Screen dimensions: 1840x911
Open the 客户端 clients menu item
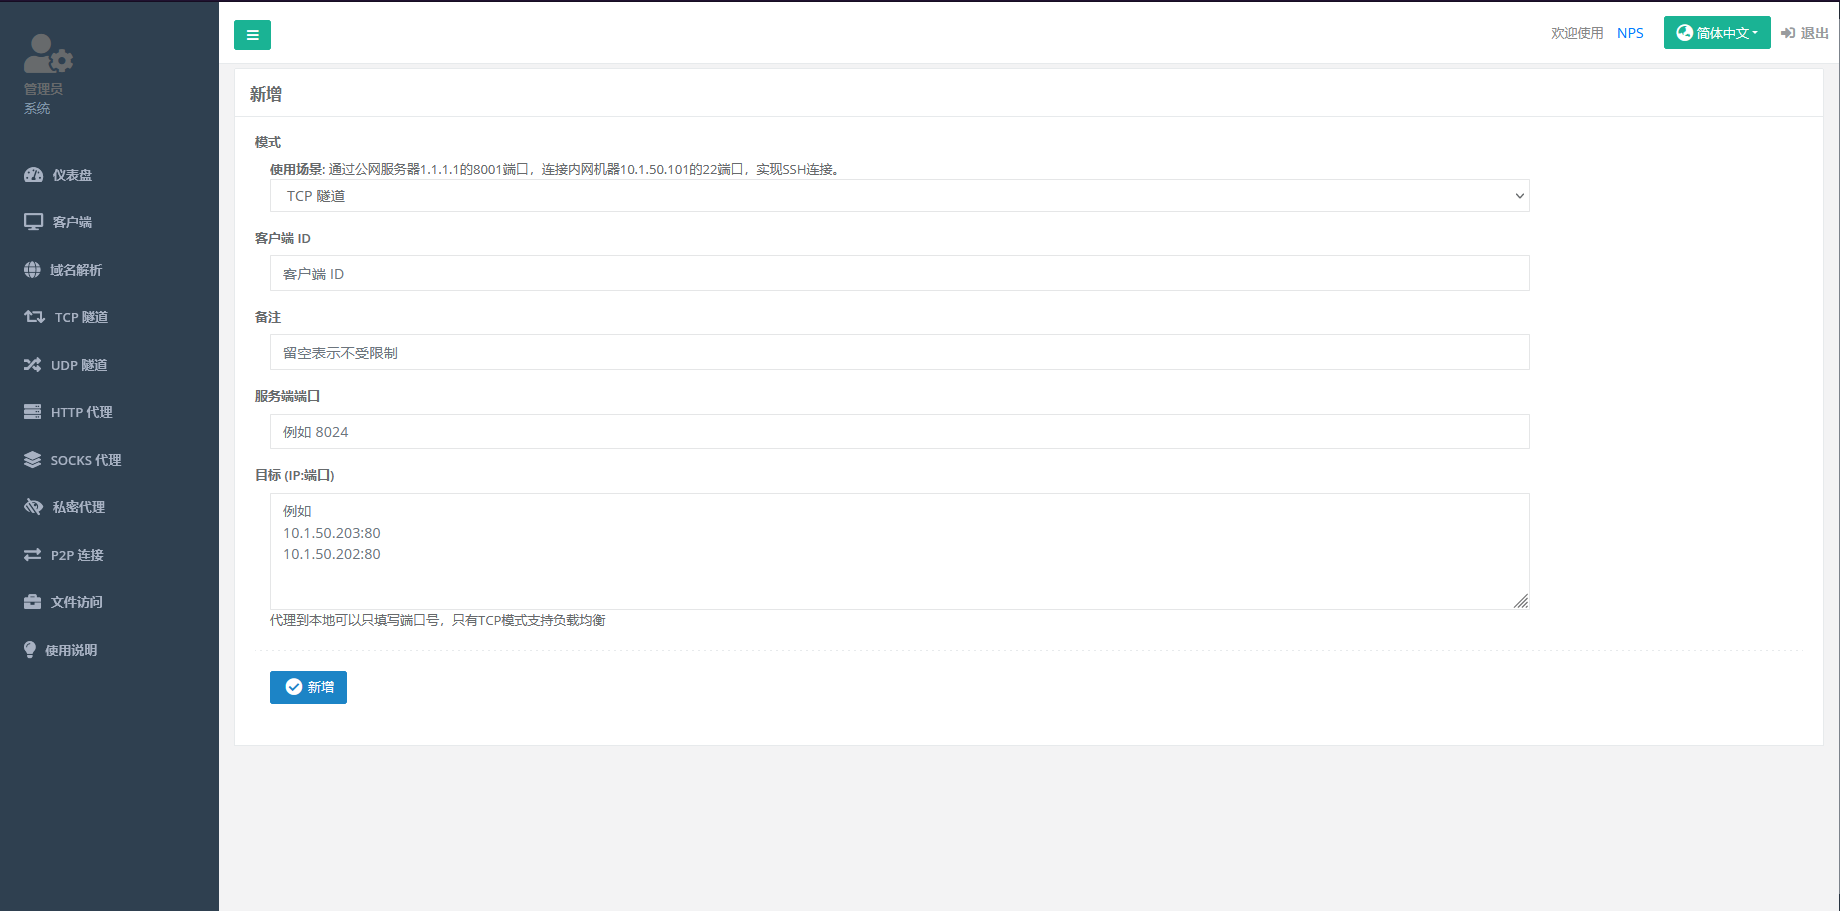(109, 222)
